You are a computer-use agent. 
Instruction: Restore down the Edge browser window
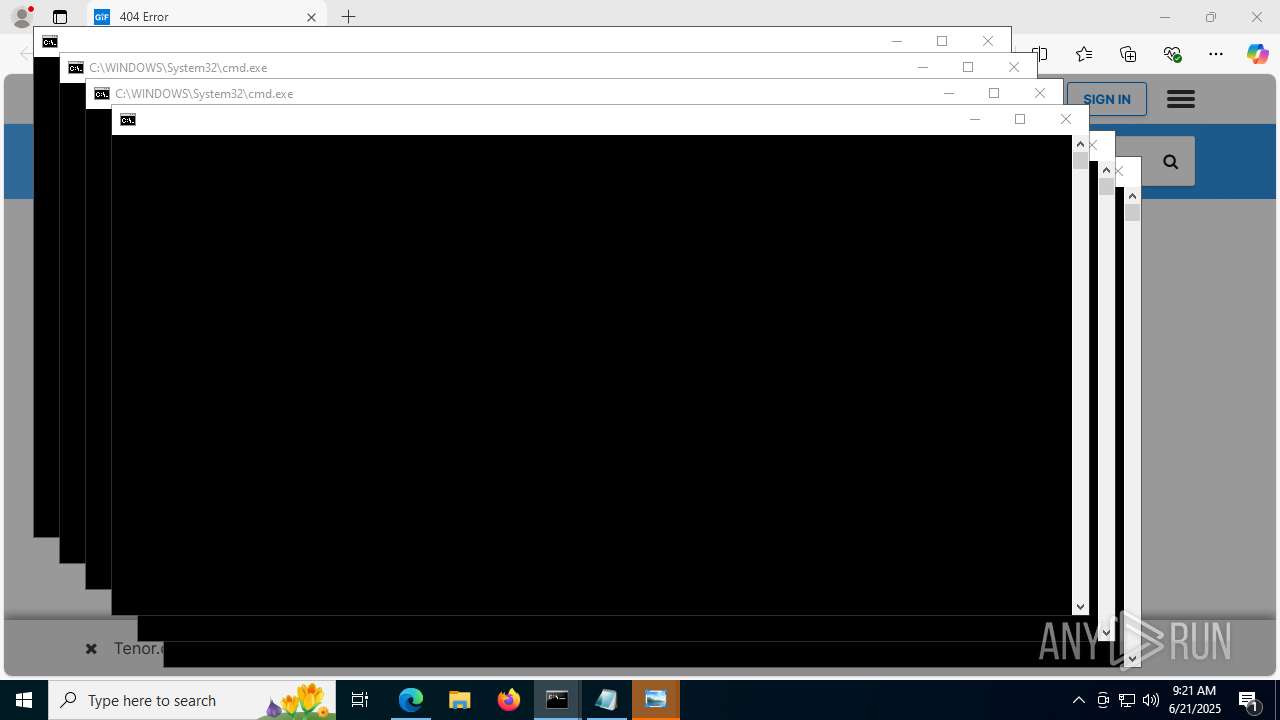(1211, 17)
